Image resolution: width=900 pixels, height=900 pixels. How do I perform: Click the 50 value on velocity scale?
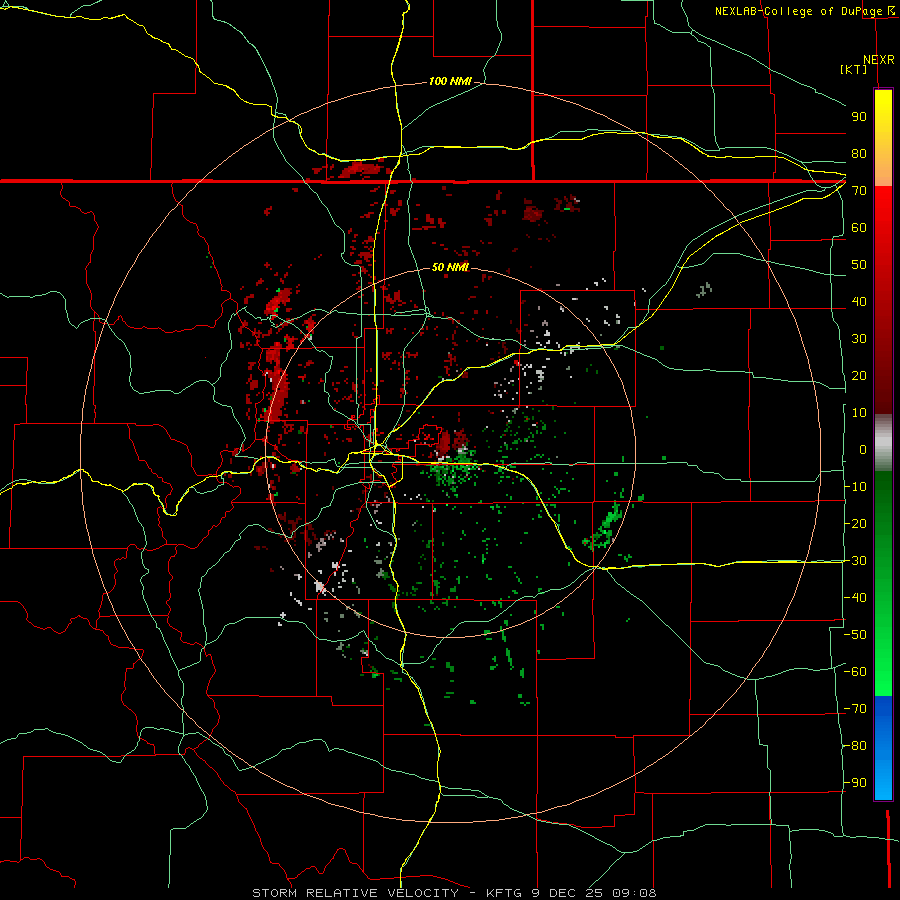[859, 265]
